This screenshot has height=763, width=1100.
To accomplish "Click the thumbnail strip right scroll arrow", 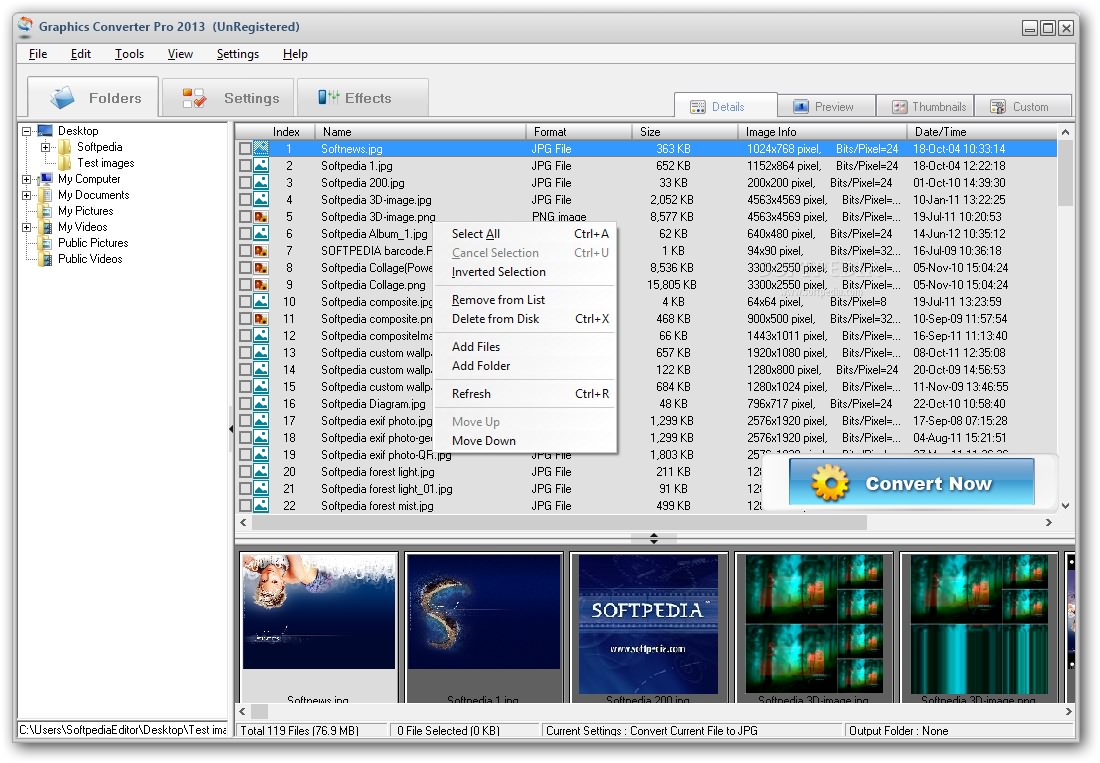I will tap(1068, 711).
